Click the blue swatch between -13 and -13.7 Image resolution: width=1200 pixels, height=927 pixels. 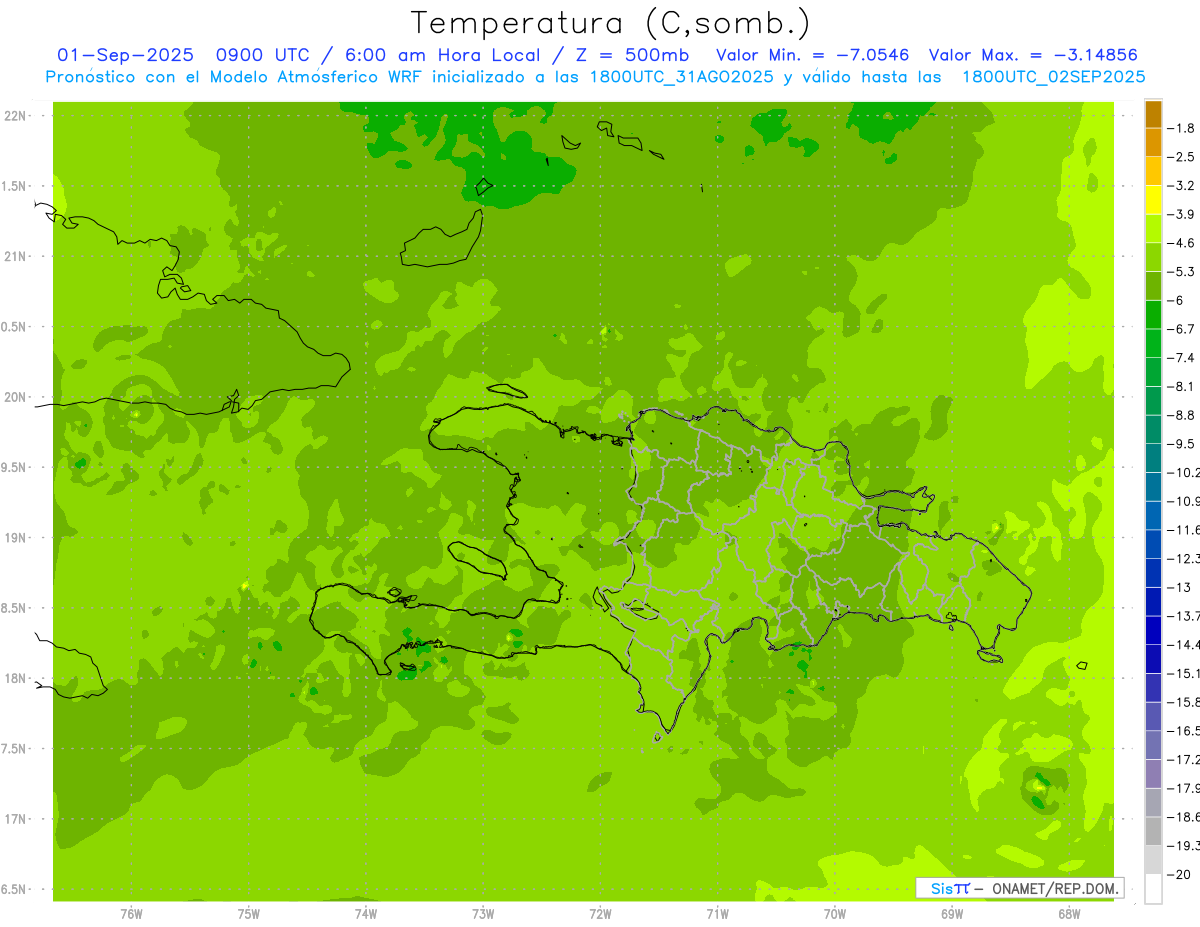(1153, 601)
